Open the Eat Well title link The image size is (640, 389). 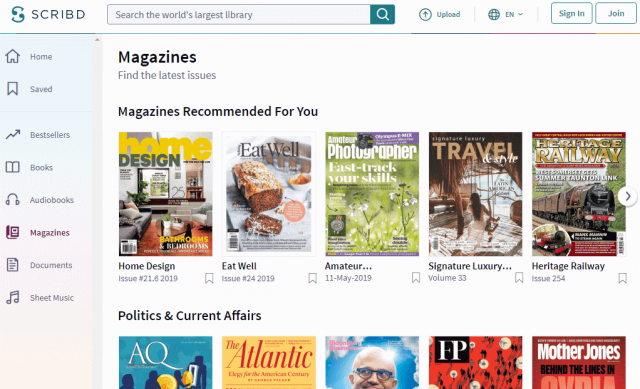[239, 266]
